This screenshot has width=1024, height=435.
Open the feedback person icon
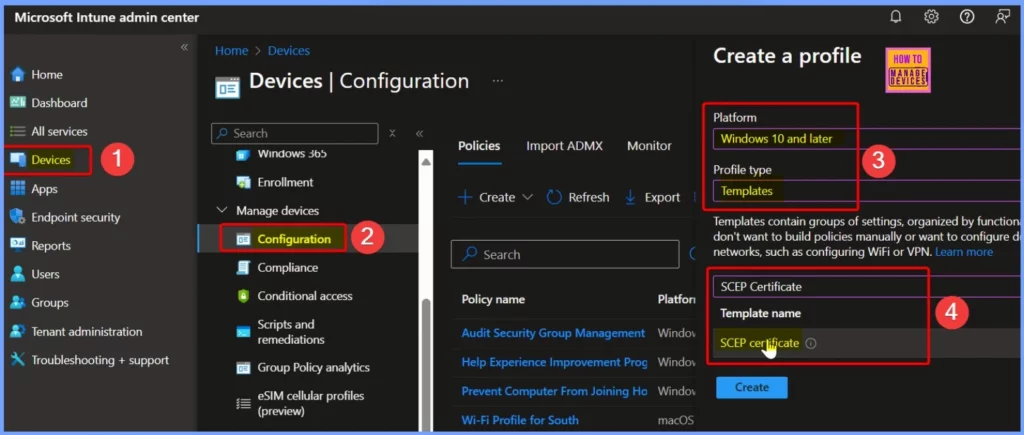click(1002, 17)
